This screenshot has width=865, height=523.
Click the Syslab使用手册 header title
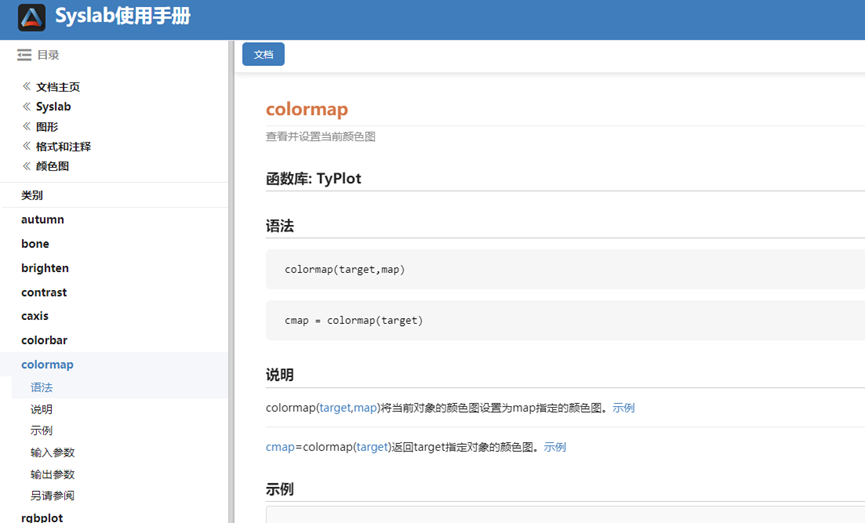pos(122,16)
